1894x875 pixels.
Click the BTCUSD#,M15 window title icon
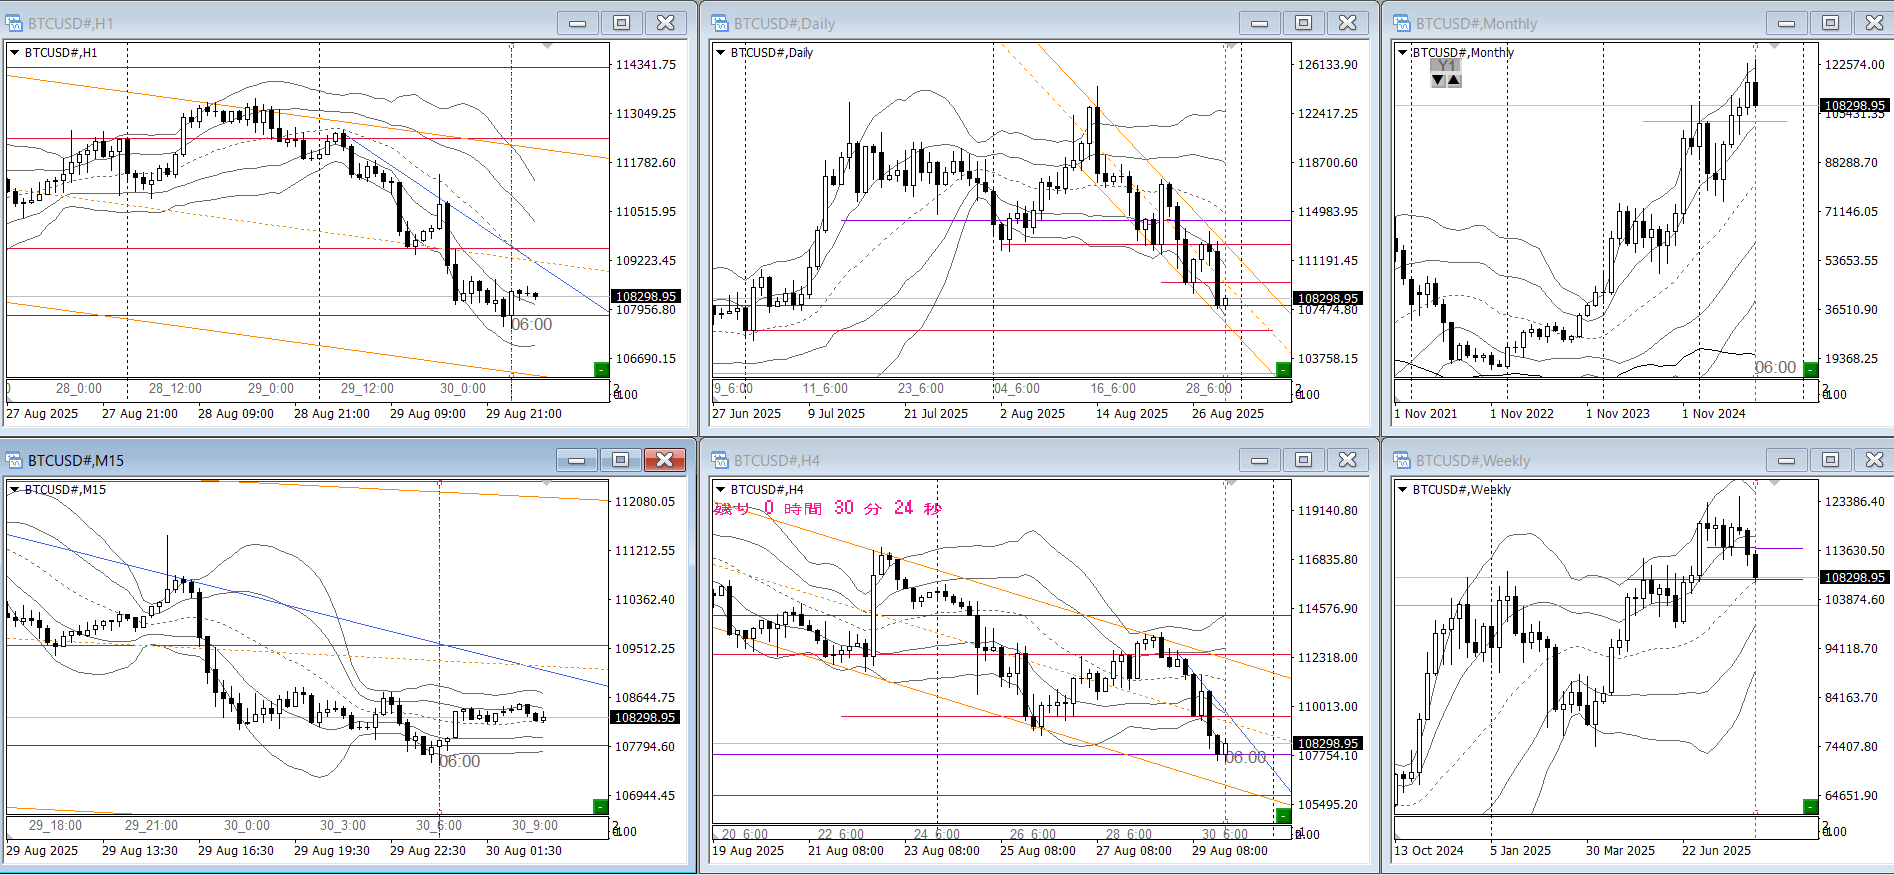15,460
